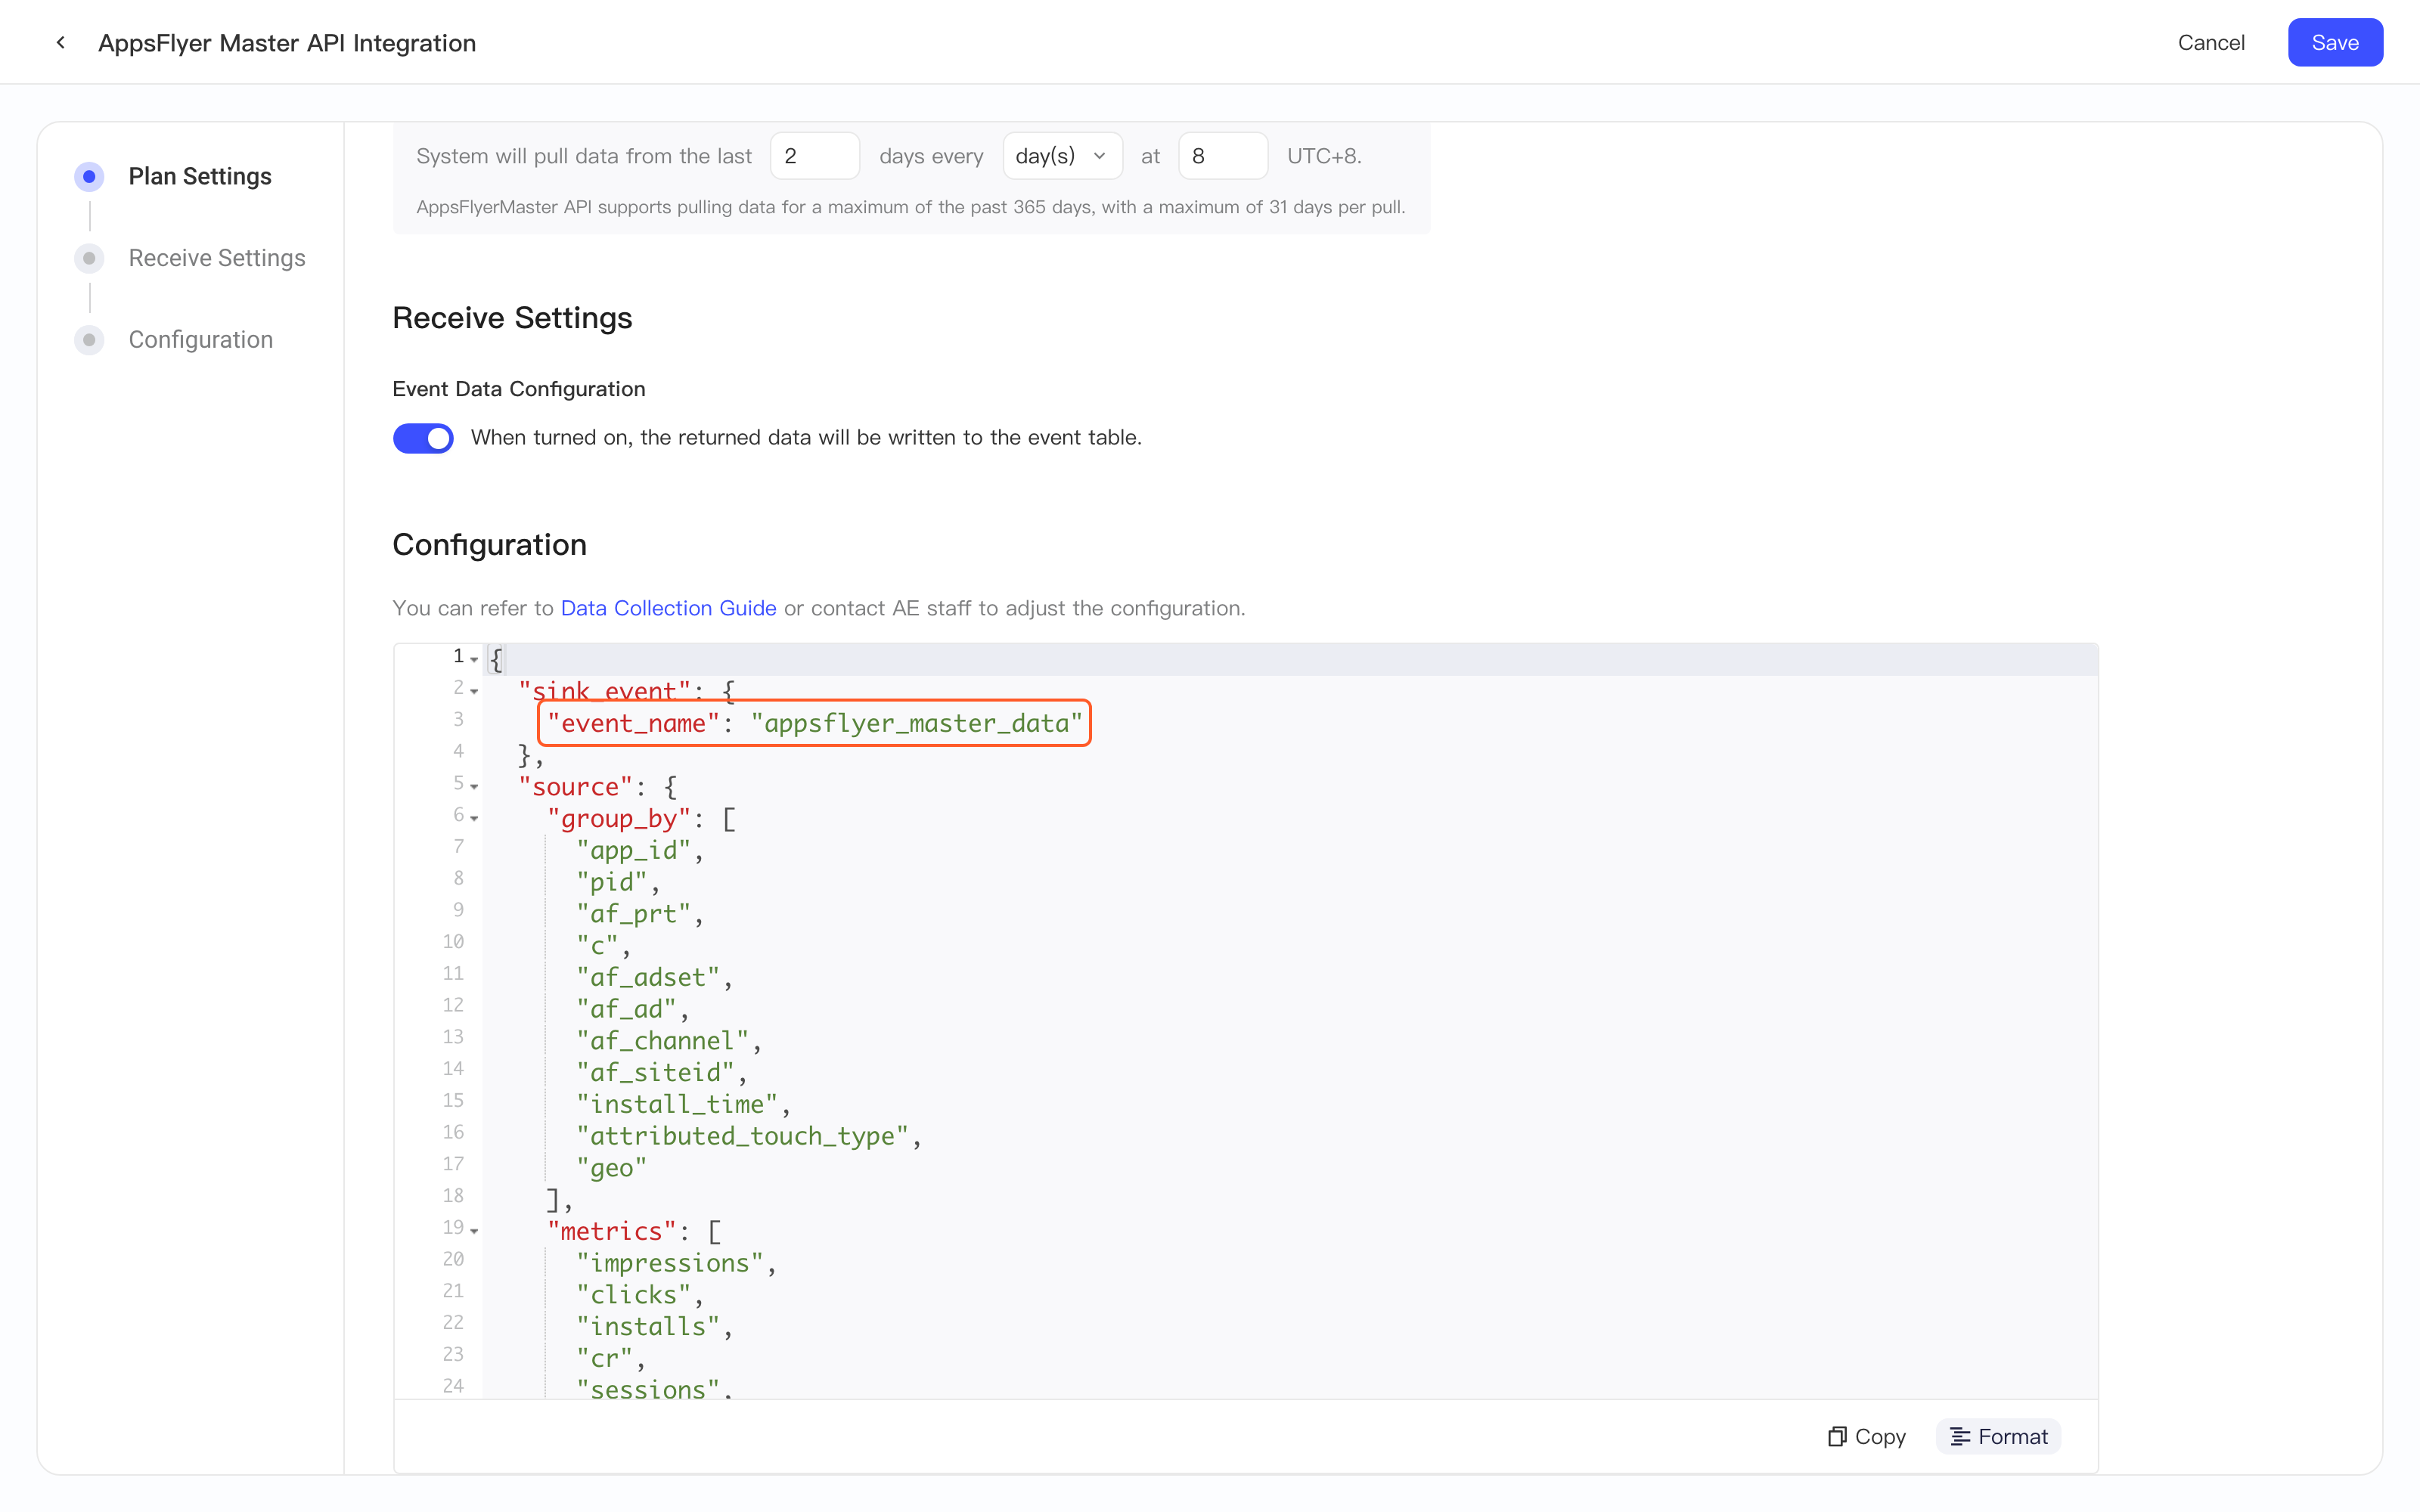Click the "appsflyer_master_data" value
The height and width of the screenshot is (1512, 2420).
(x=917, y=723)
